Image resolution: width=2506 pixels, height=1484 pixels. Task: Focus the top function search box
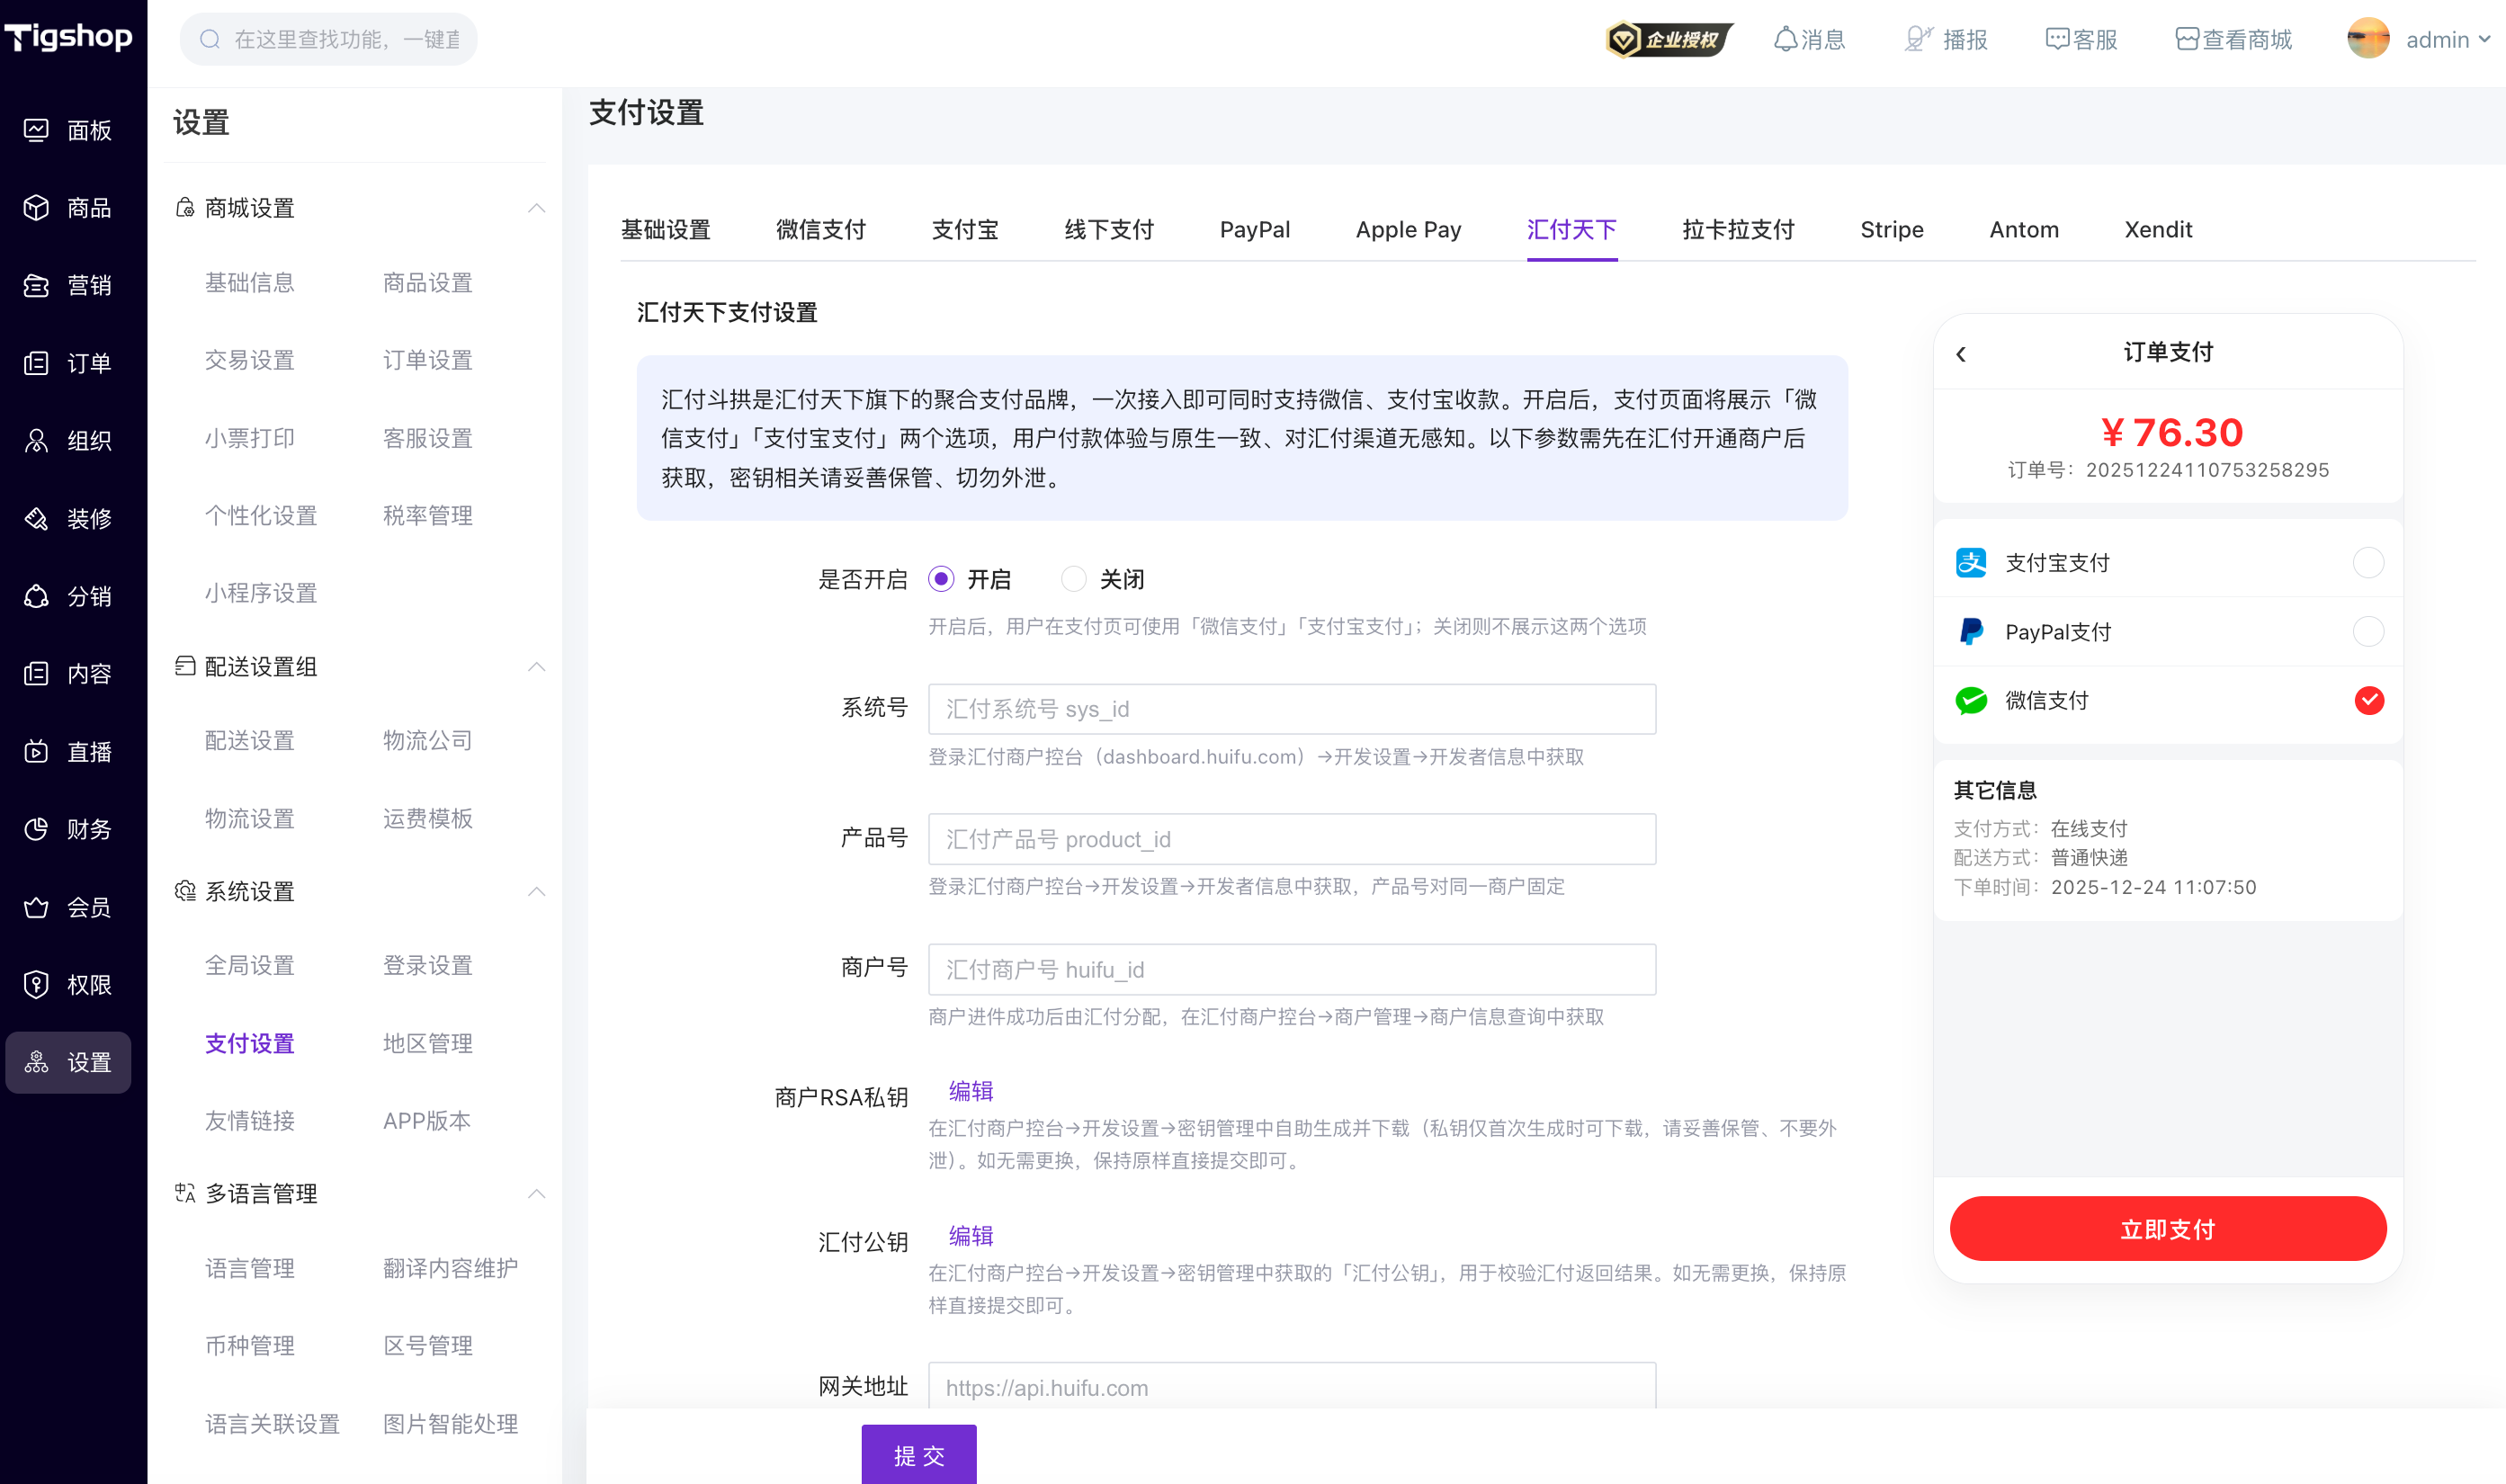point(328,39)
